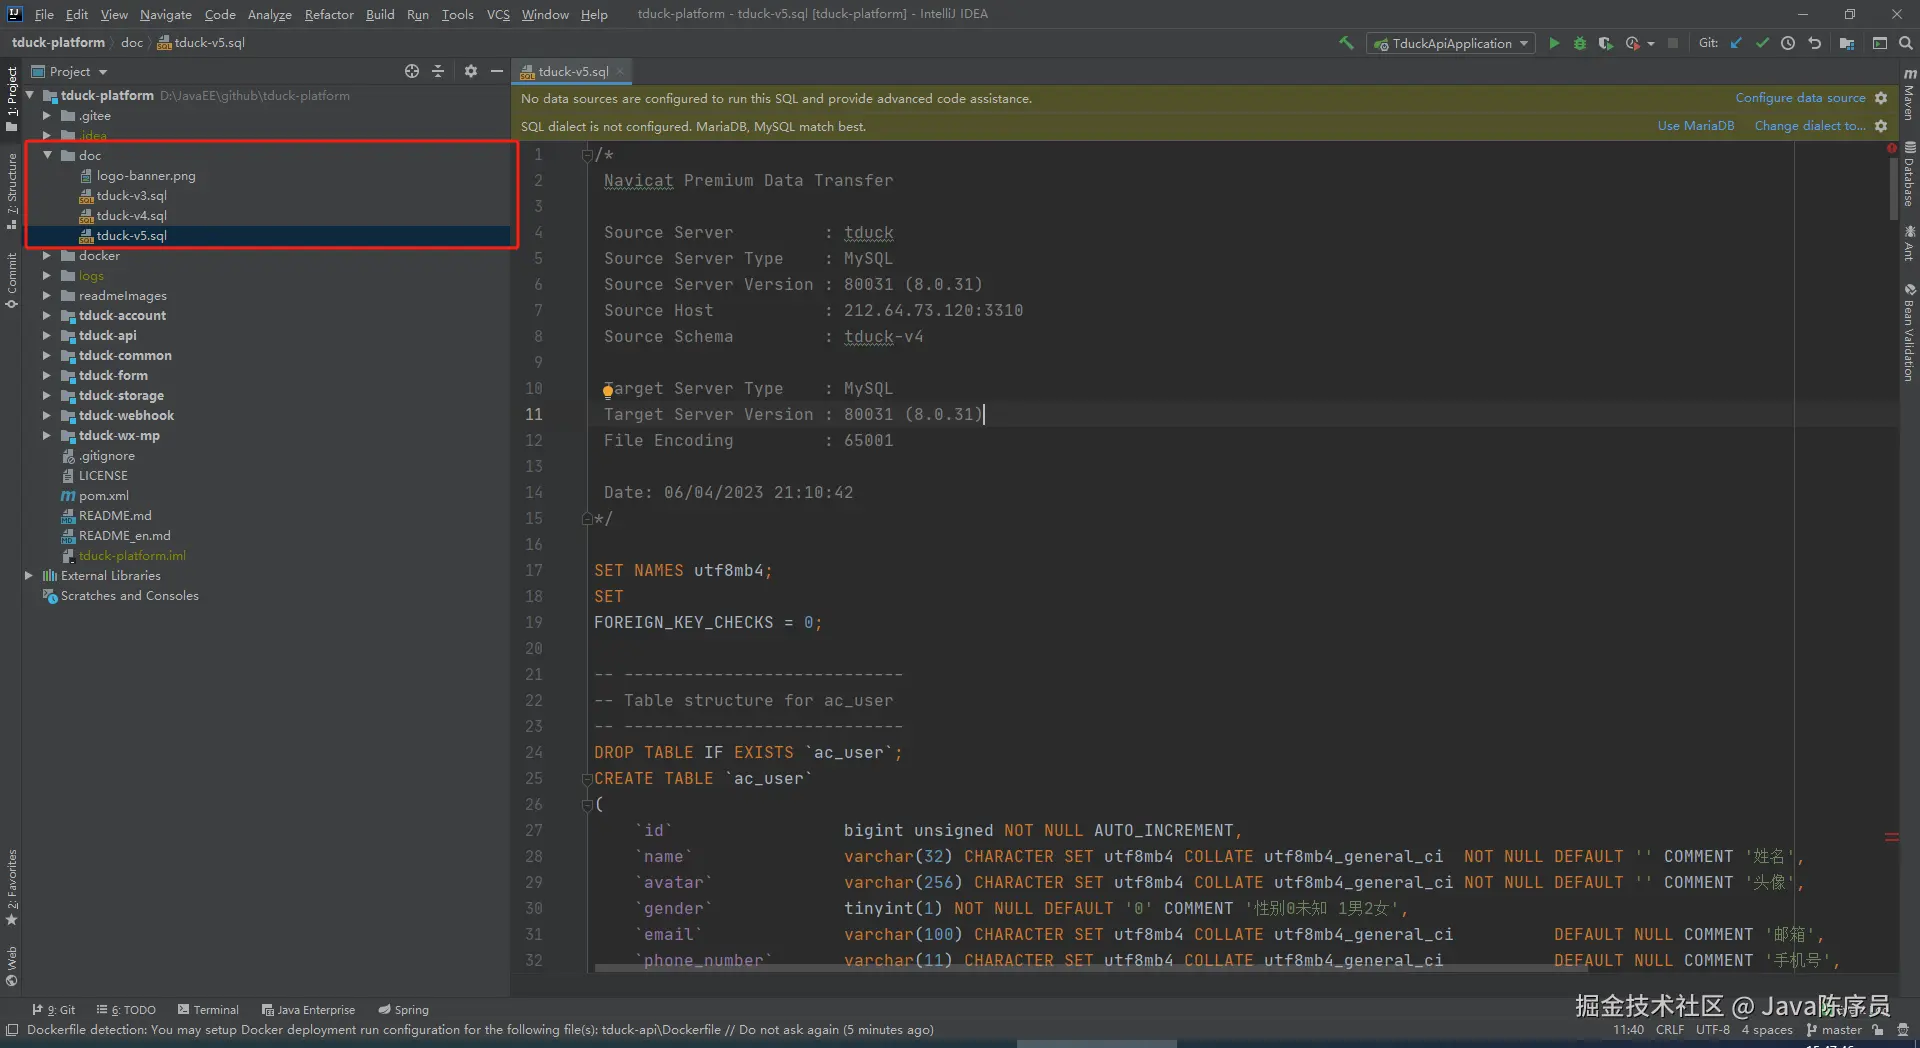Toggle the Terminal tool window
The width and height of the screenshot is (1920, 1048).
click(208, 1010)
